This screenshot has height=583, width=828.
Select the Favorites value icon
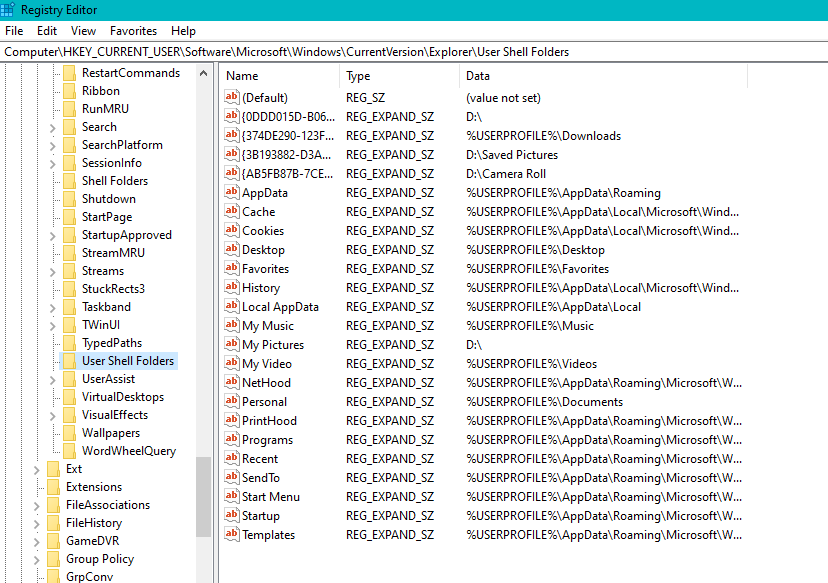(x=231, y=268)
